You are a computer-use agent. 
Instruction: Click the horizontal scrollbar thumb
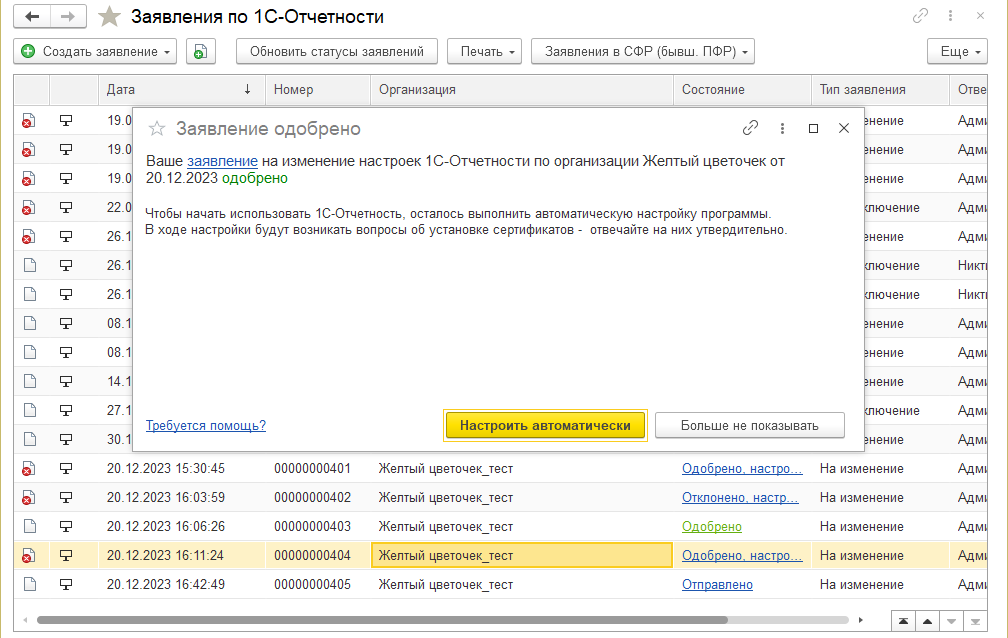click(x=382, y=621)
